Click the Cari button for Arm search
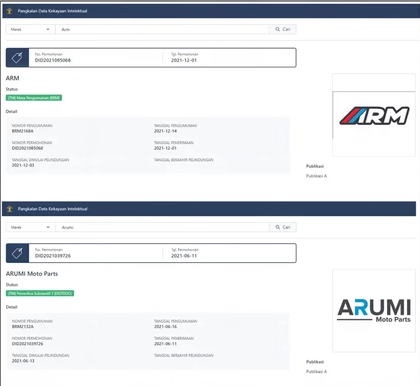The width and height of the screenshot is (420, 386). point(283,29)
